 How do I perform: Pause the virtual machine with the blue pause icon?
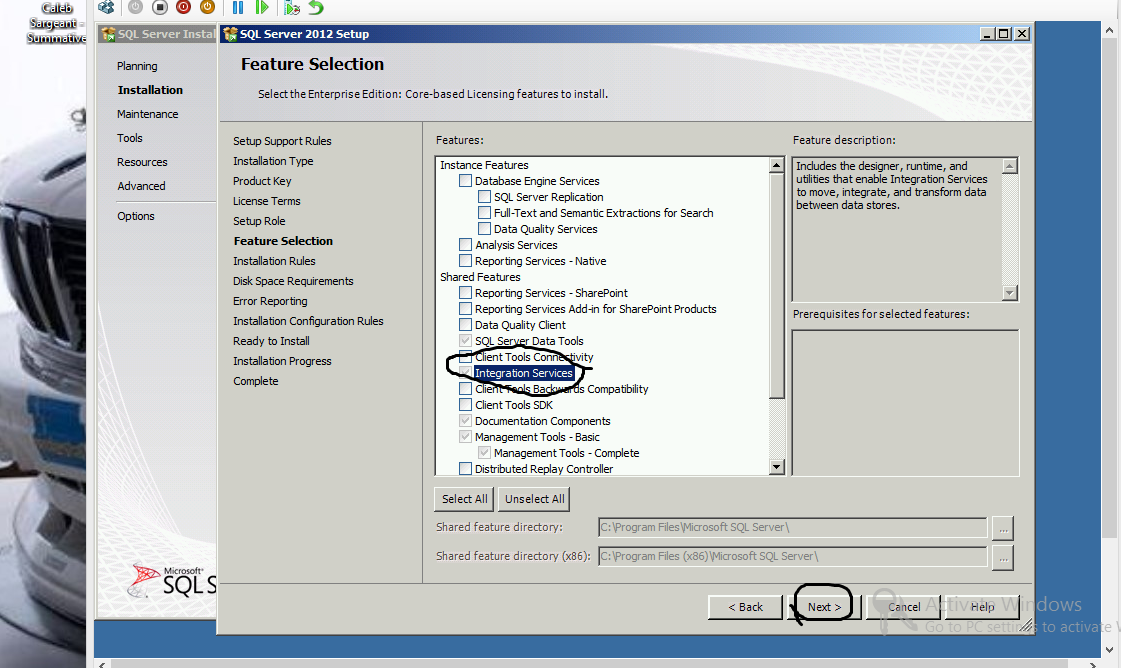(238, 7)
